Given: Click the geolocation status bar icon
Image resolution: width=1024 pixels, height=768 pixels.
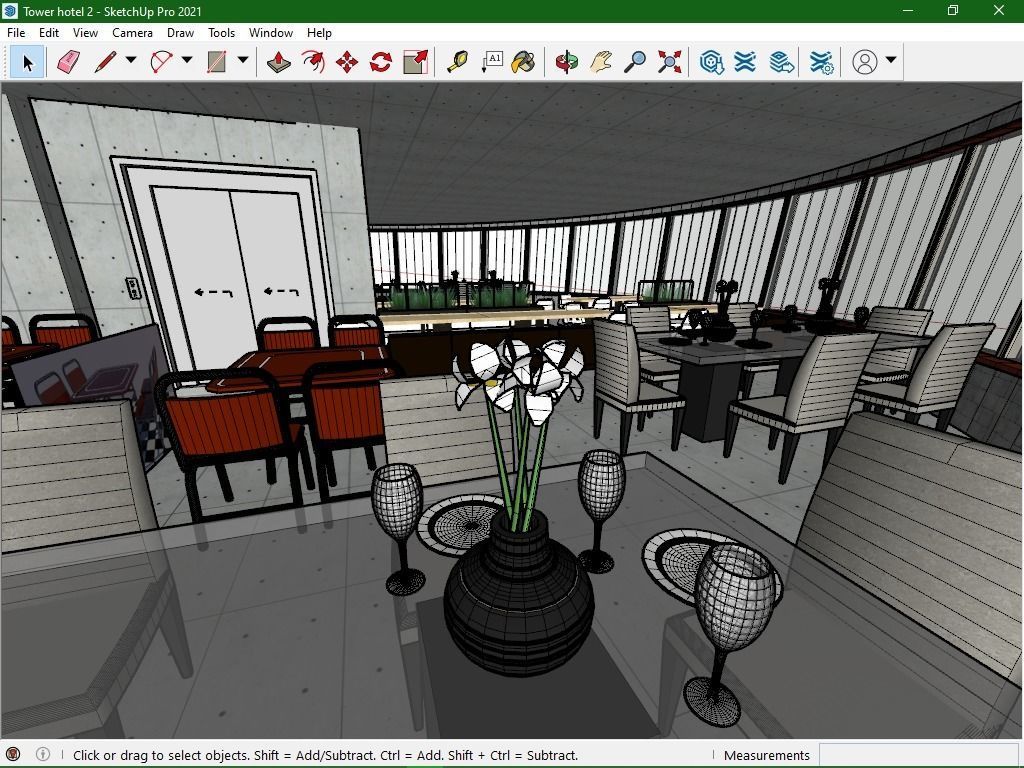Looking at the screenshot, I should pyautogui.click(x=12, y=755).
